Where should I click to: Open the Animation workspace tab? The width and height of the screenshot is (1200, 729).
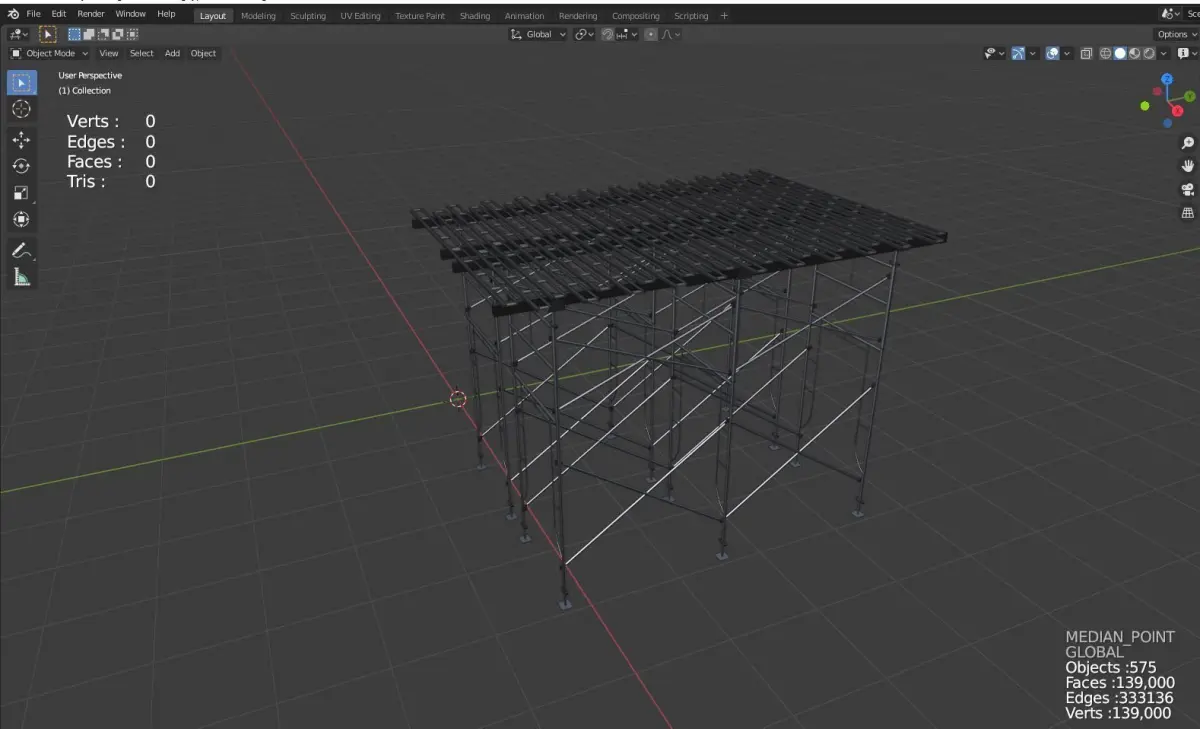coord(524,16)
